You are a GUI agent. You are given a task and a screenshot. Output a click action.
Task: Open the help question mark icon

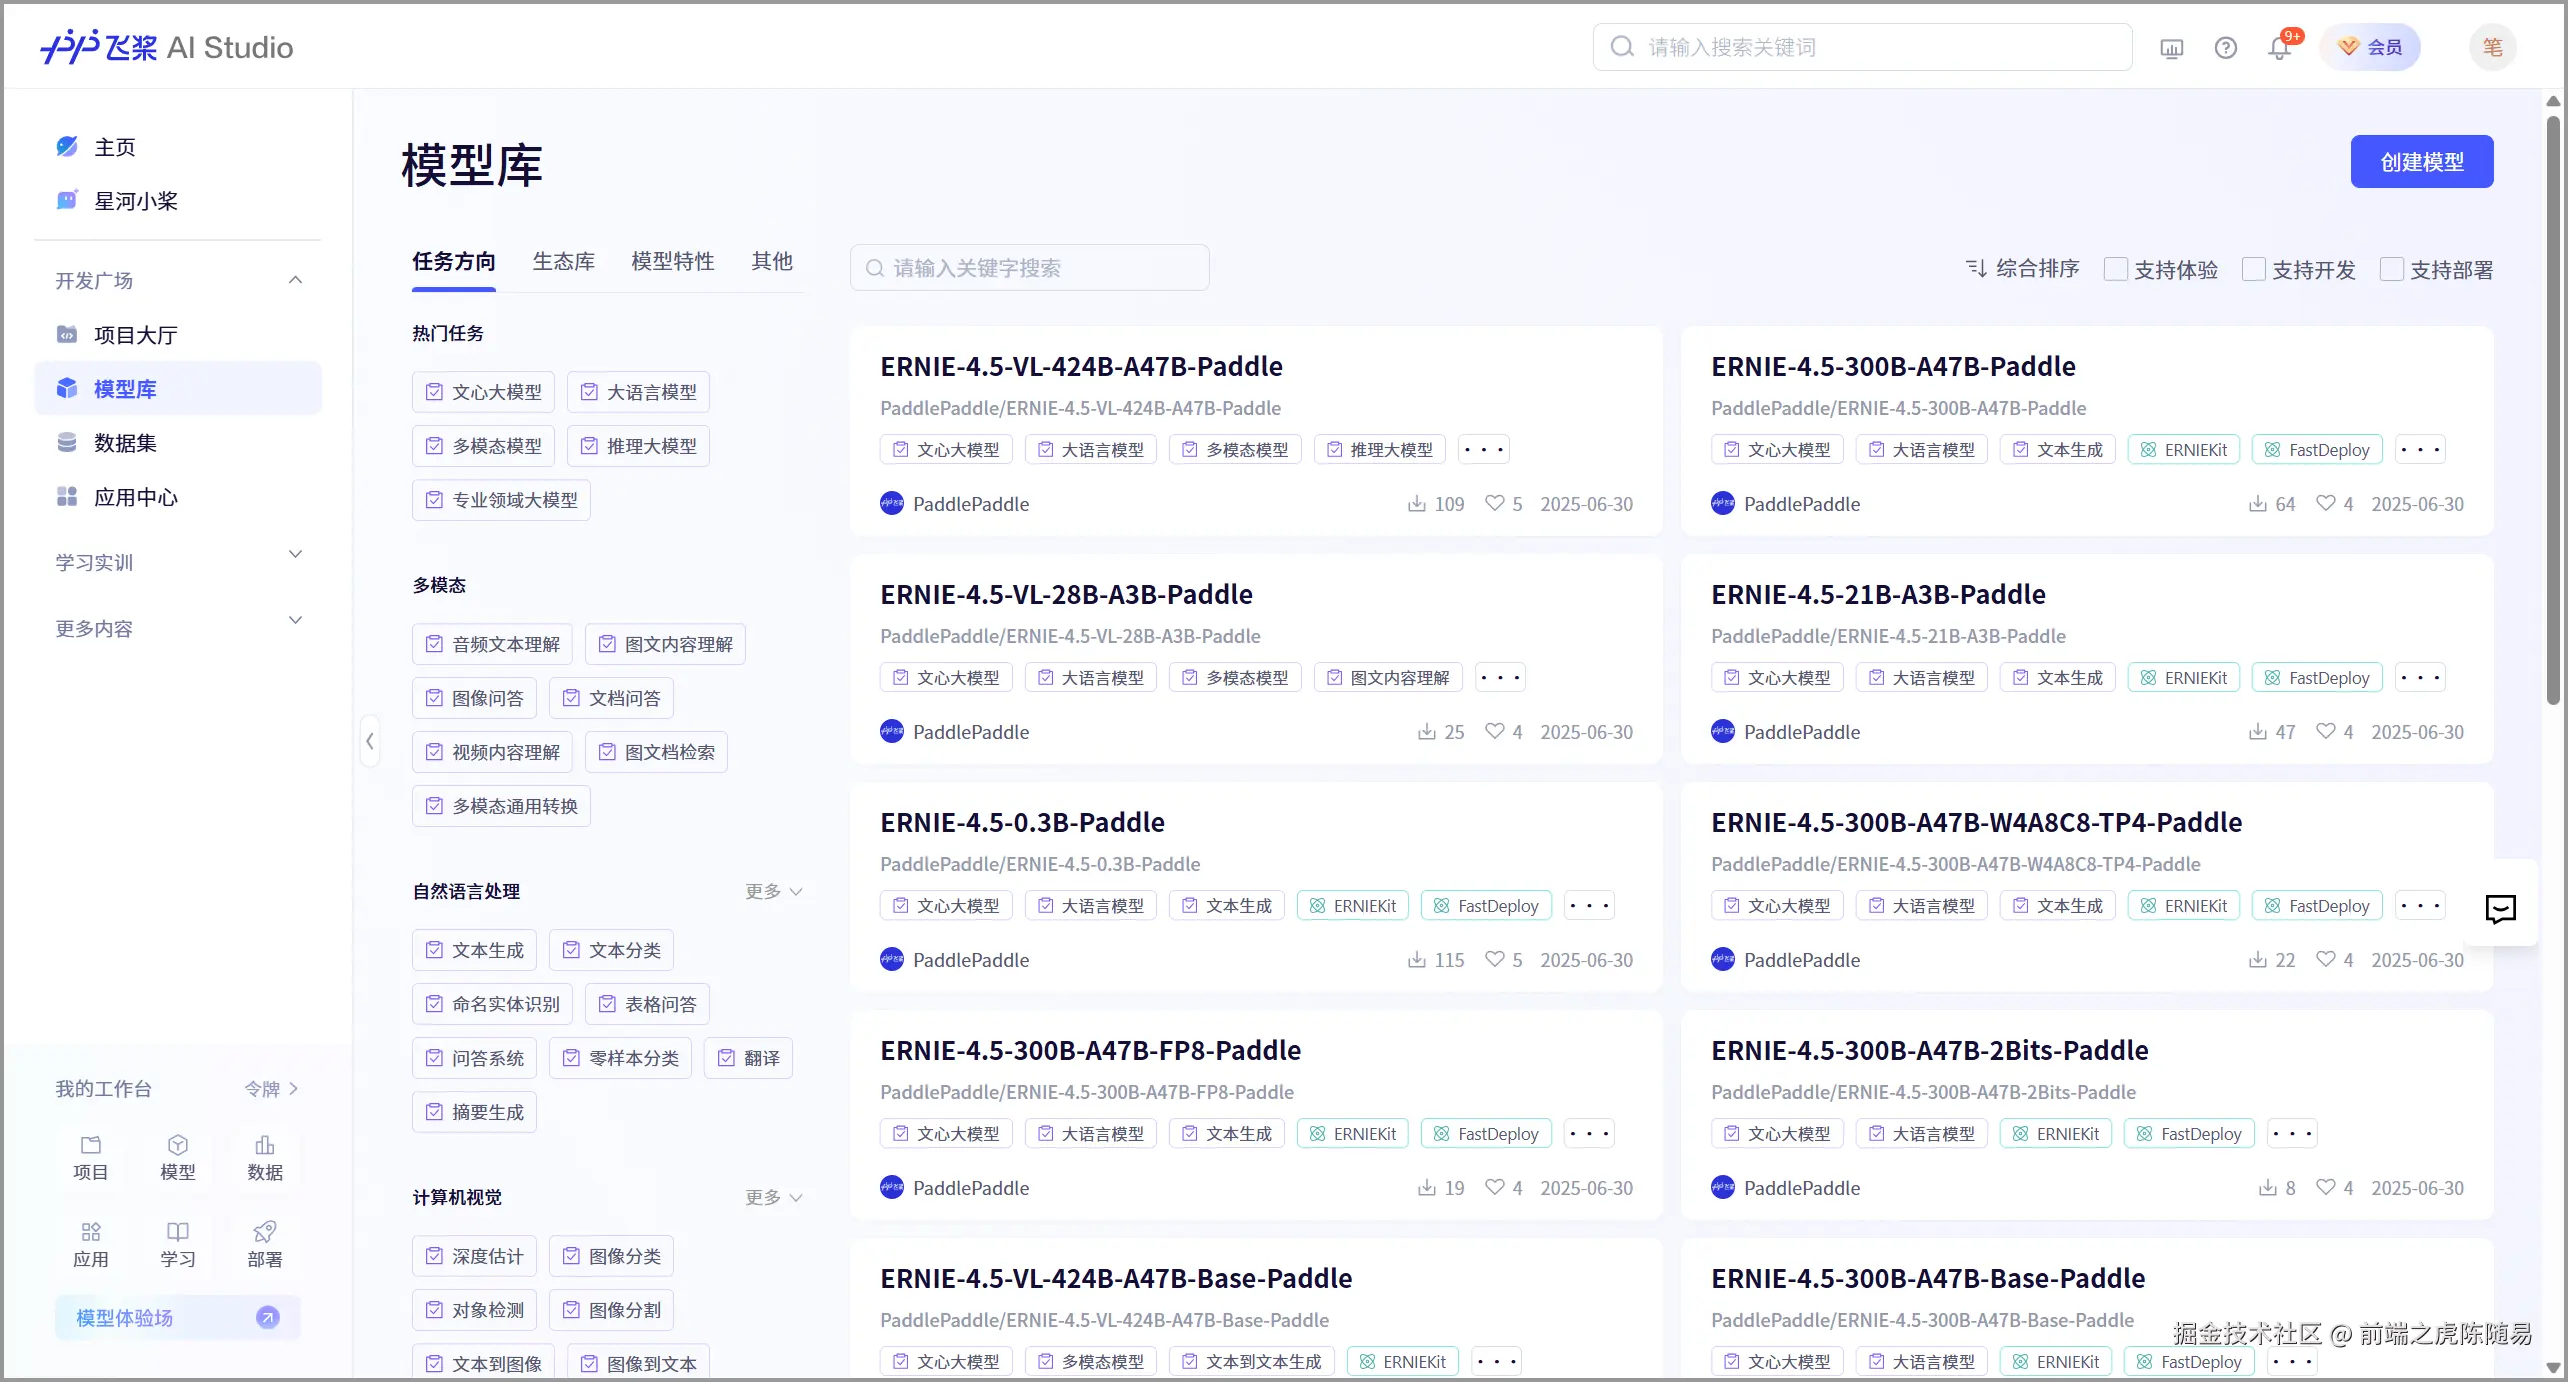click(x=2225, y=48)
